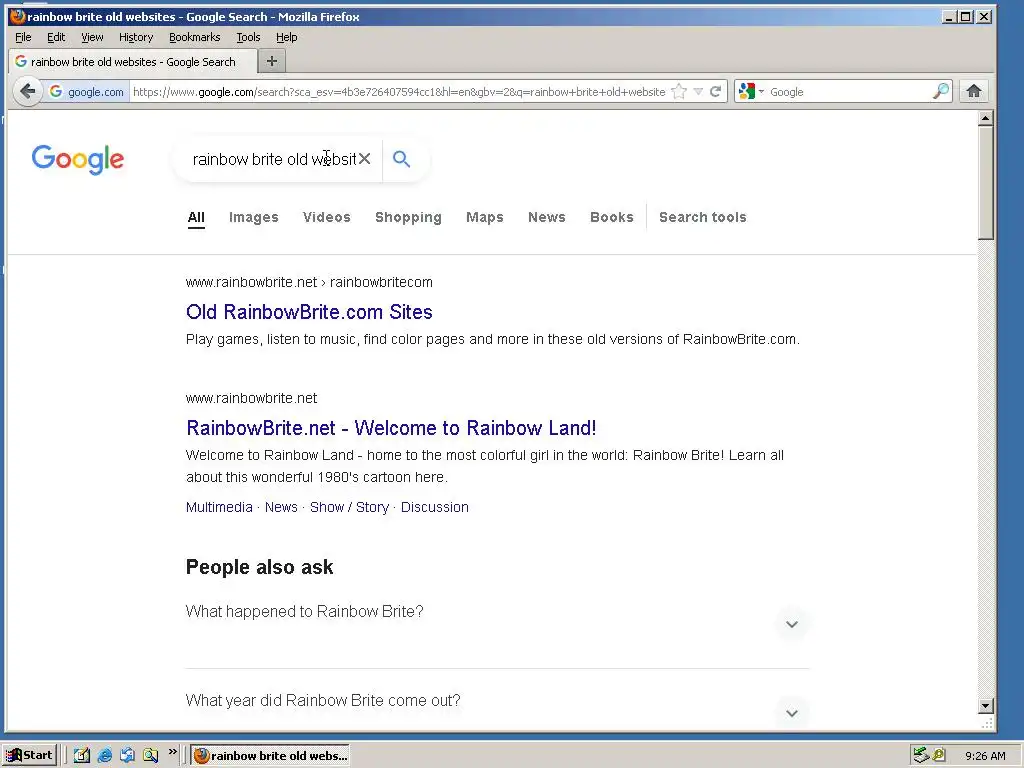The image size is (1024, 768).
Task: Click the blue Google search magnifier button
Action: 402,159
